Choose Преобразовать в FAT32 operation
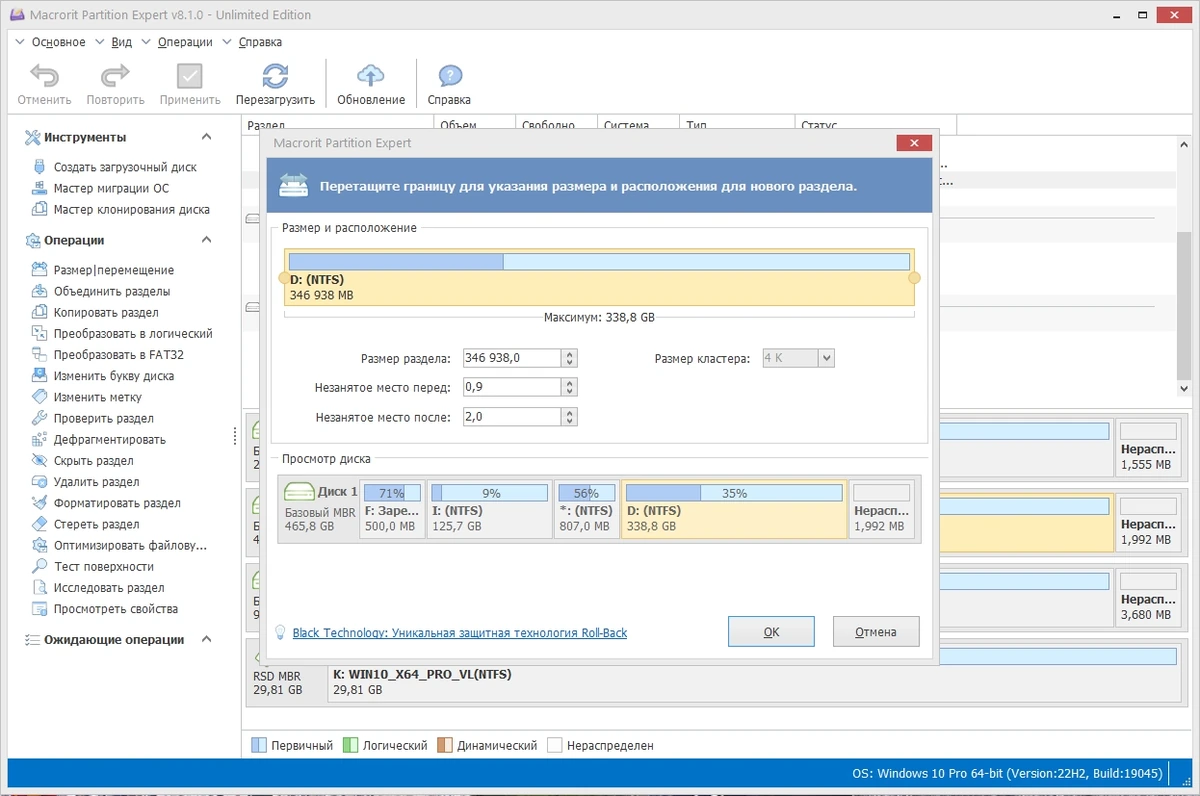 click(x=118, y=355)
